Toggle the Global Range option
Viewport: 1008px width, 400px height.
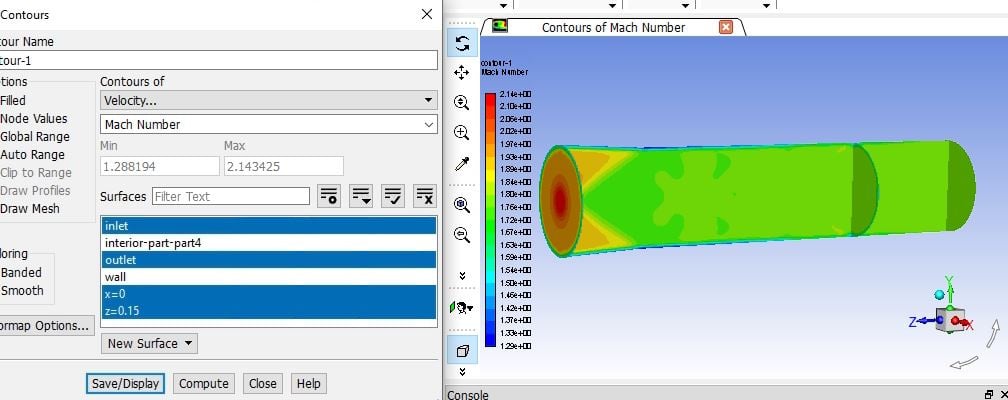pyautogui.click(x=35, y=136)
